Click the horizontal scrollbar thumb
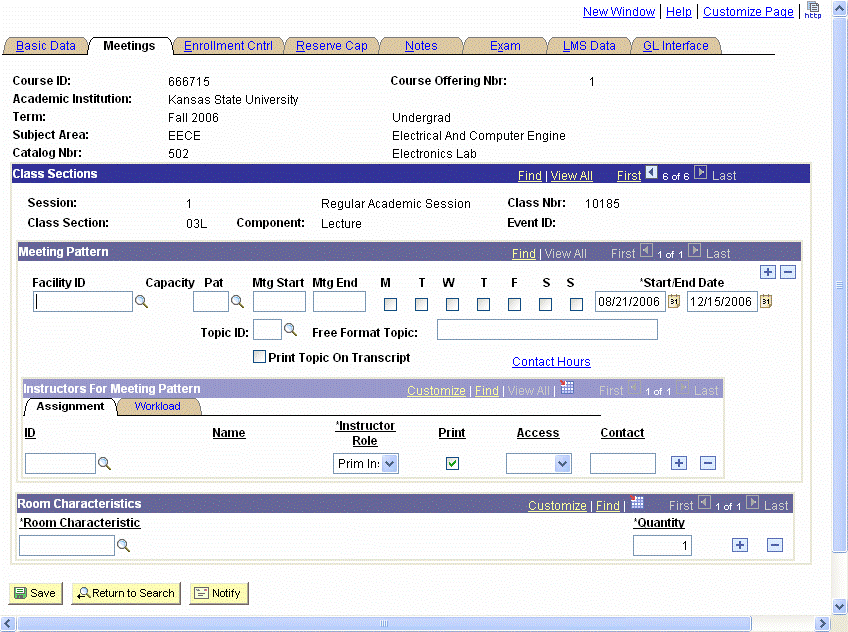This screenshot has width=848, height=632. tap(383, 623)
